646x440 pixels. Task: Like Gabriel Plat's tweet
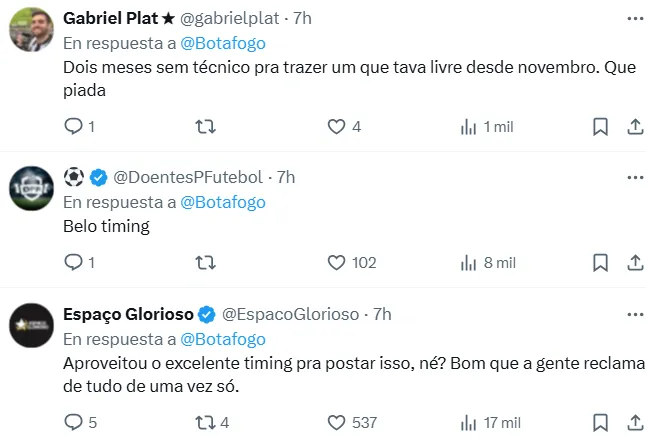[x=337, y=127]
